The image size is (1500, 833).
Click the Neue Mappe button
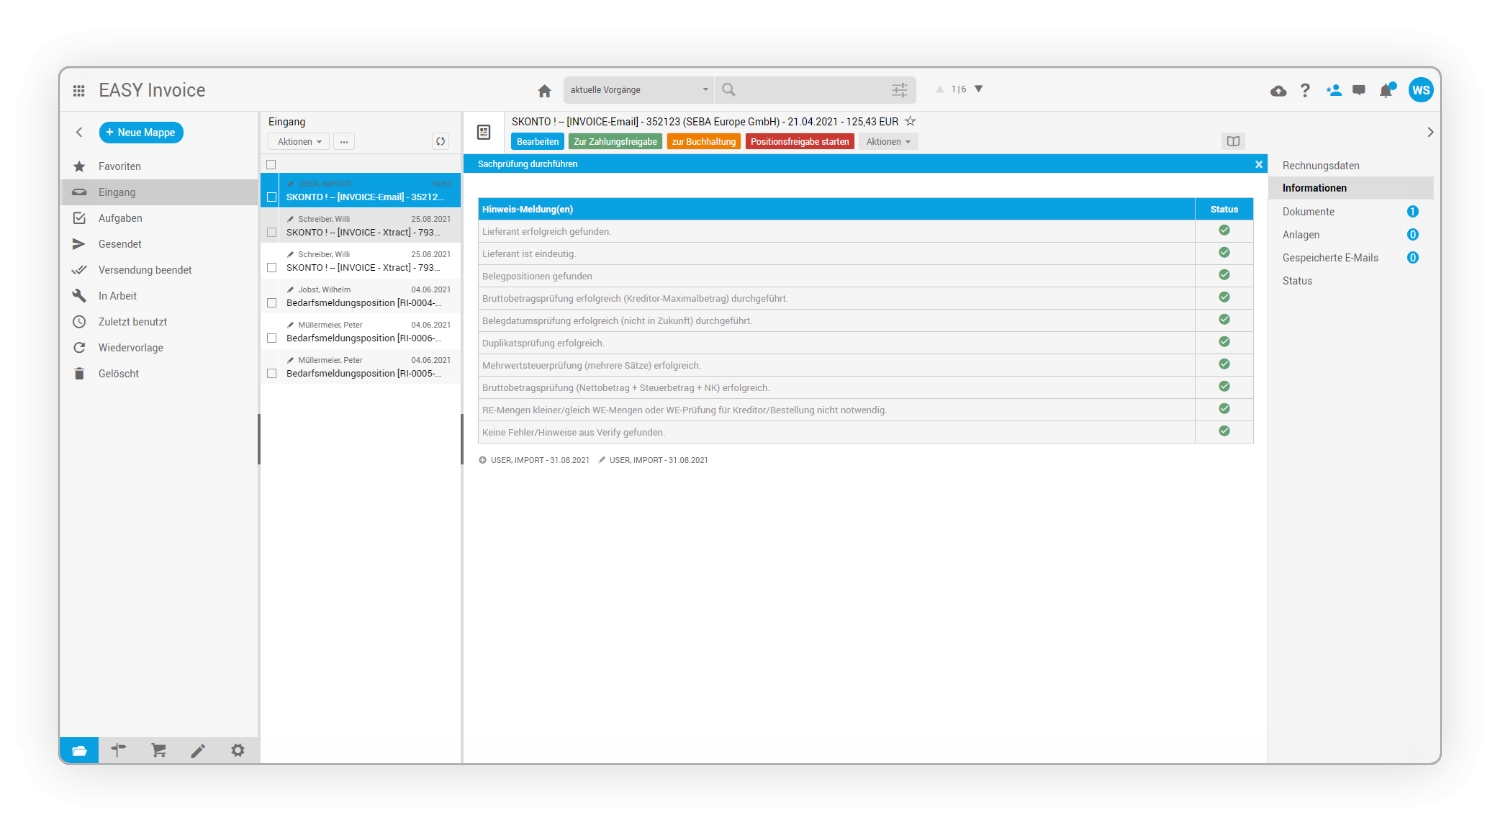click(141, 132)
